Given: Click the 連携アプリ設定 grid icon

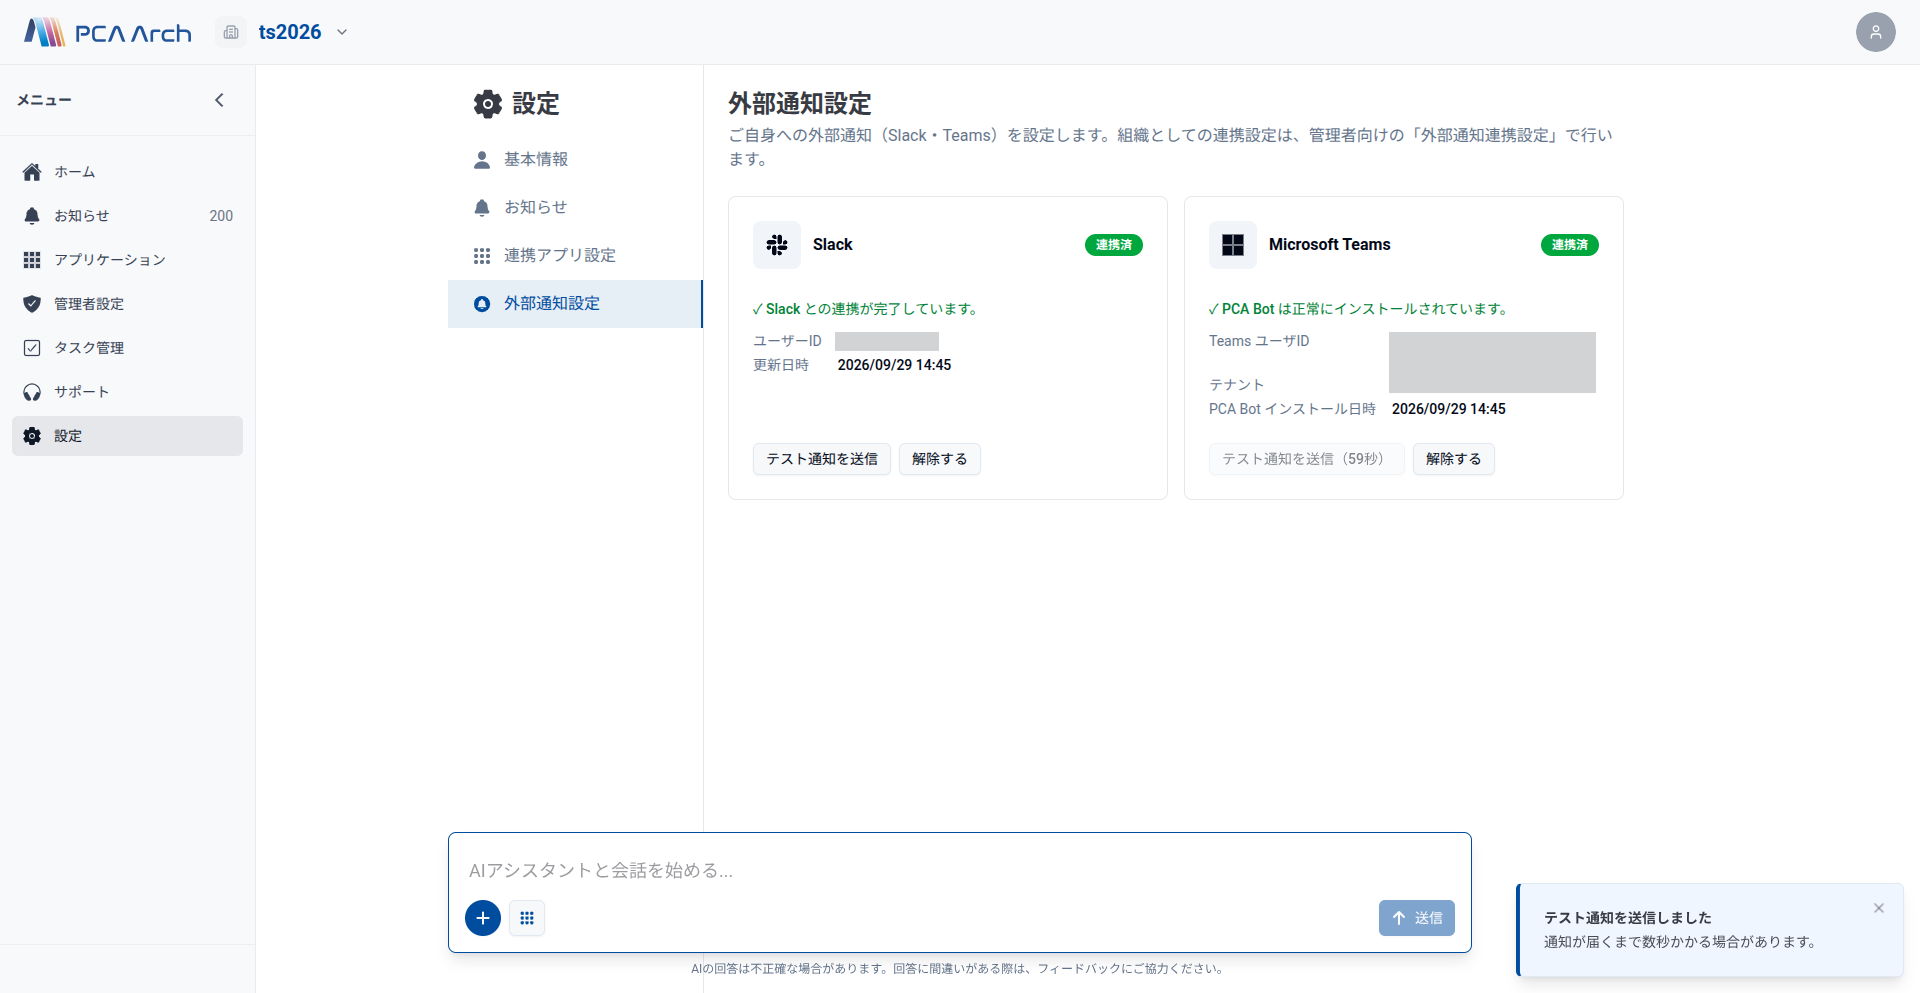Looking at the screenshot, I should pos(482,256).
